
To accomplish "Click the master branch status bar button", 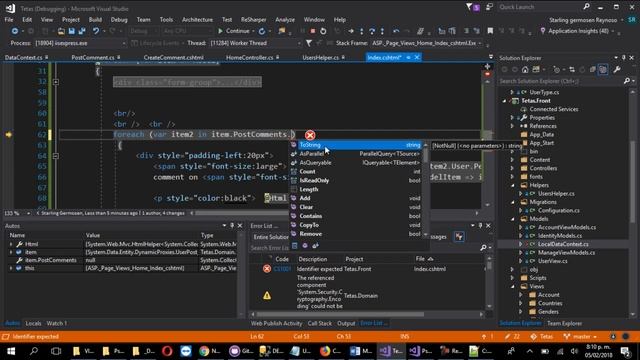I will click(580, 337).
